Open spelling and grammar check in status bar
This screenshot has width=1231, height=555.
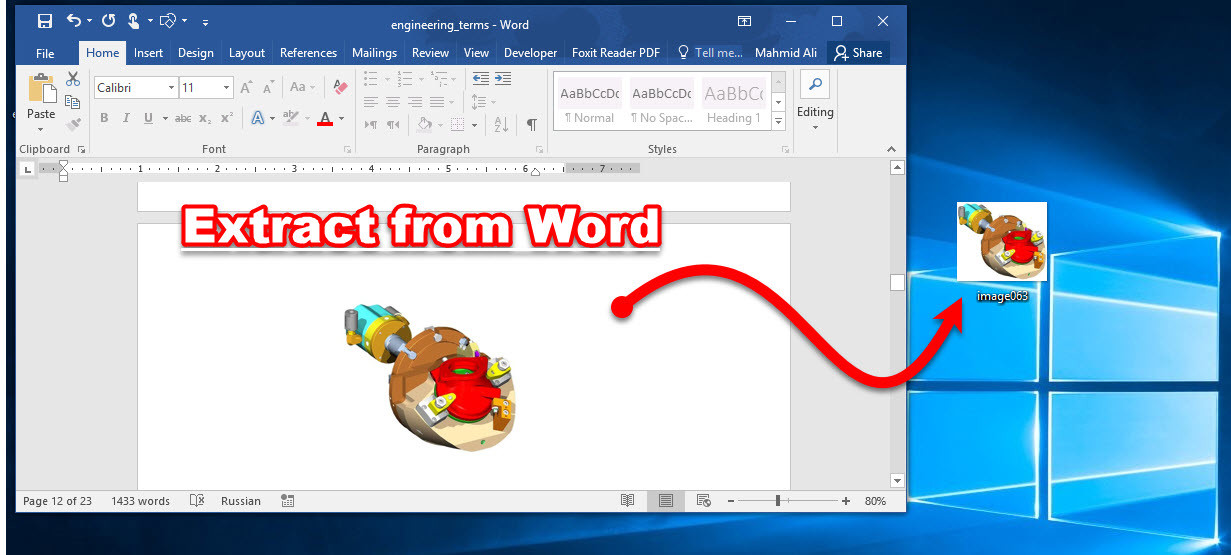pos(198,501)
